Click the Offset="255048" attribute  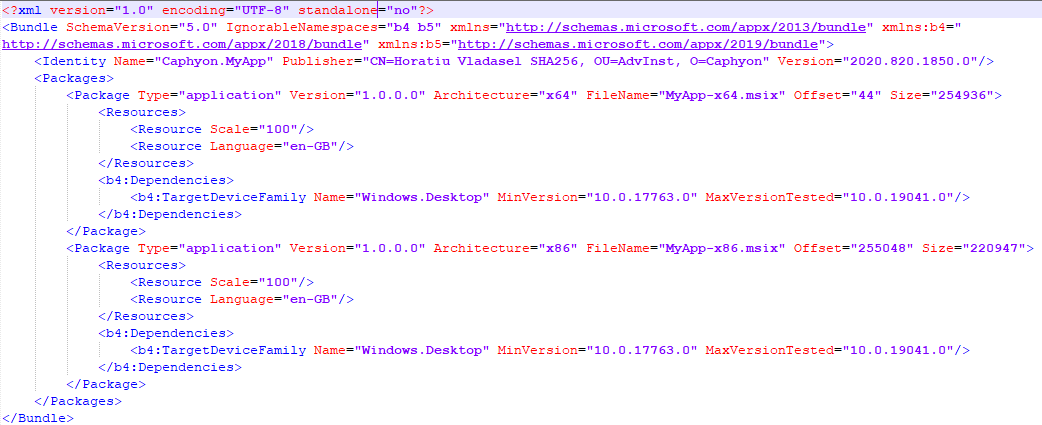pos(854,248)
